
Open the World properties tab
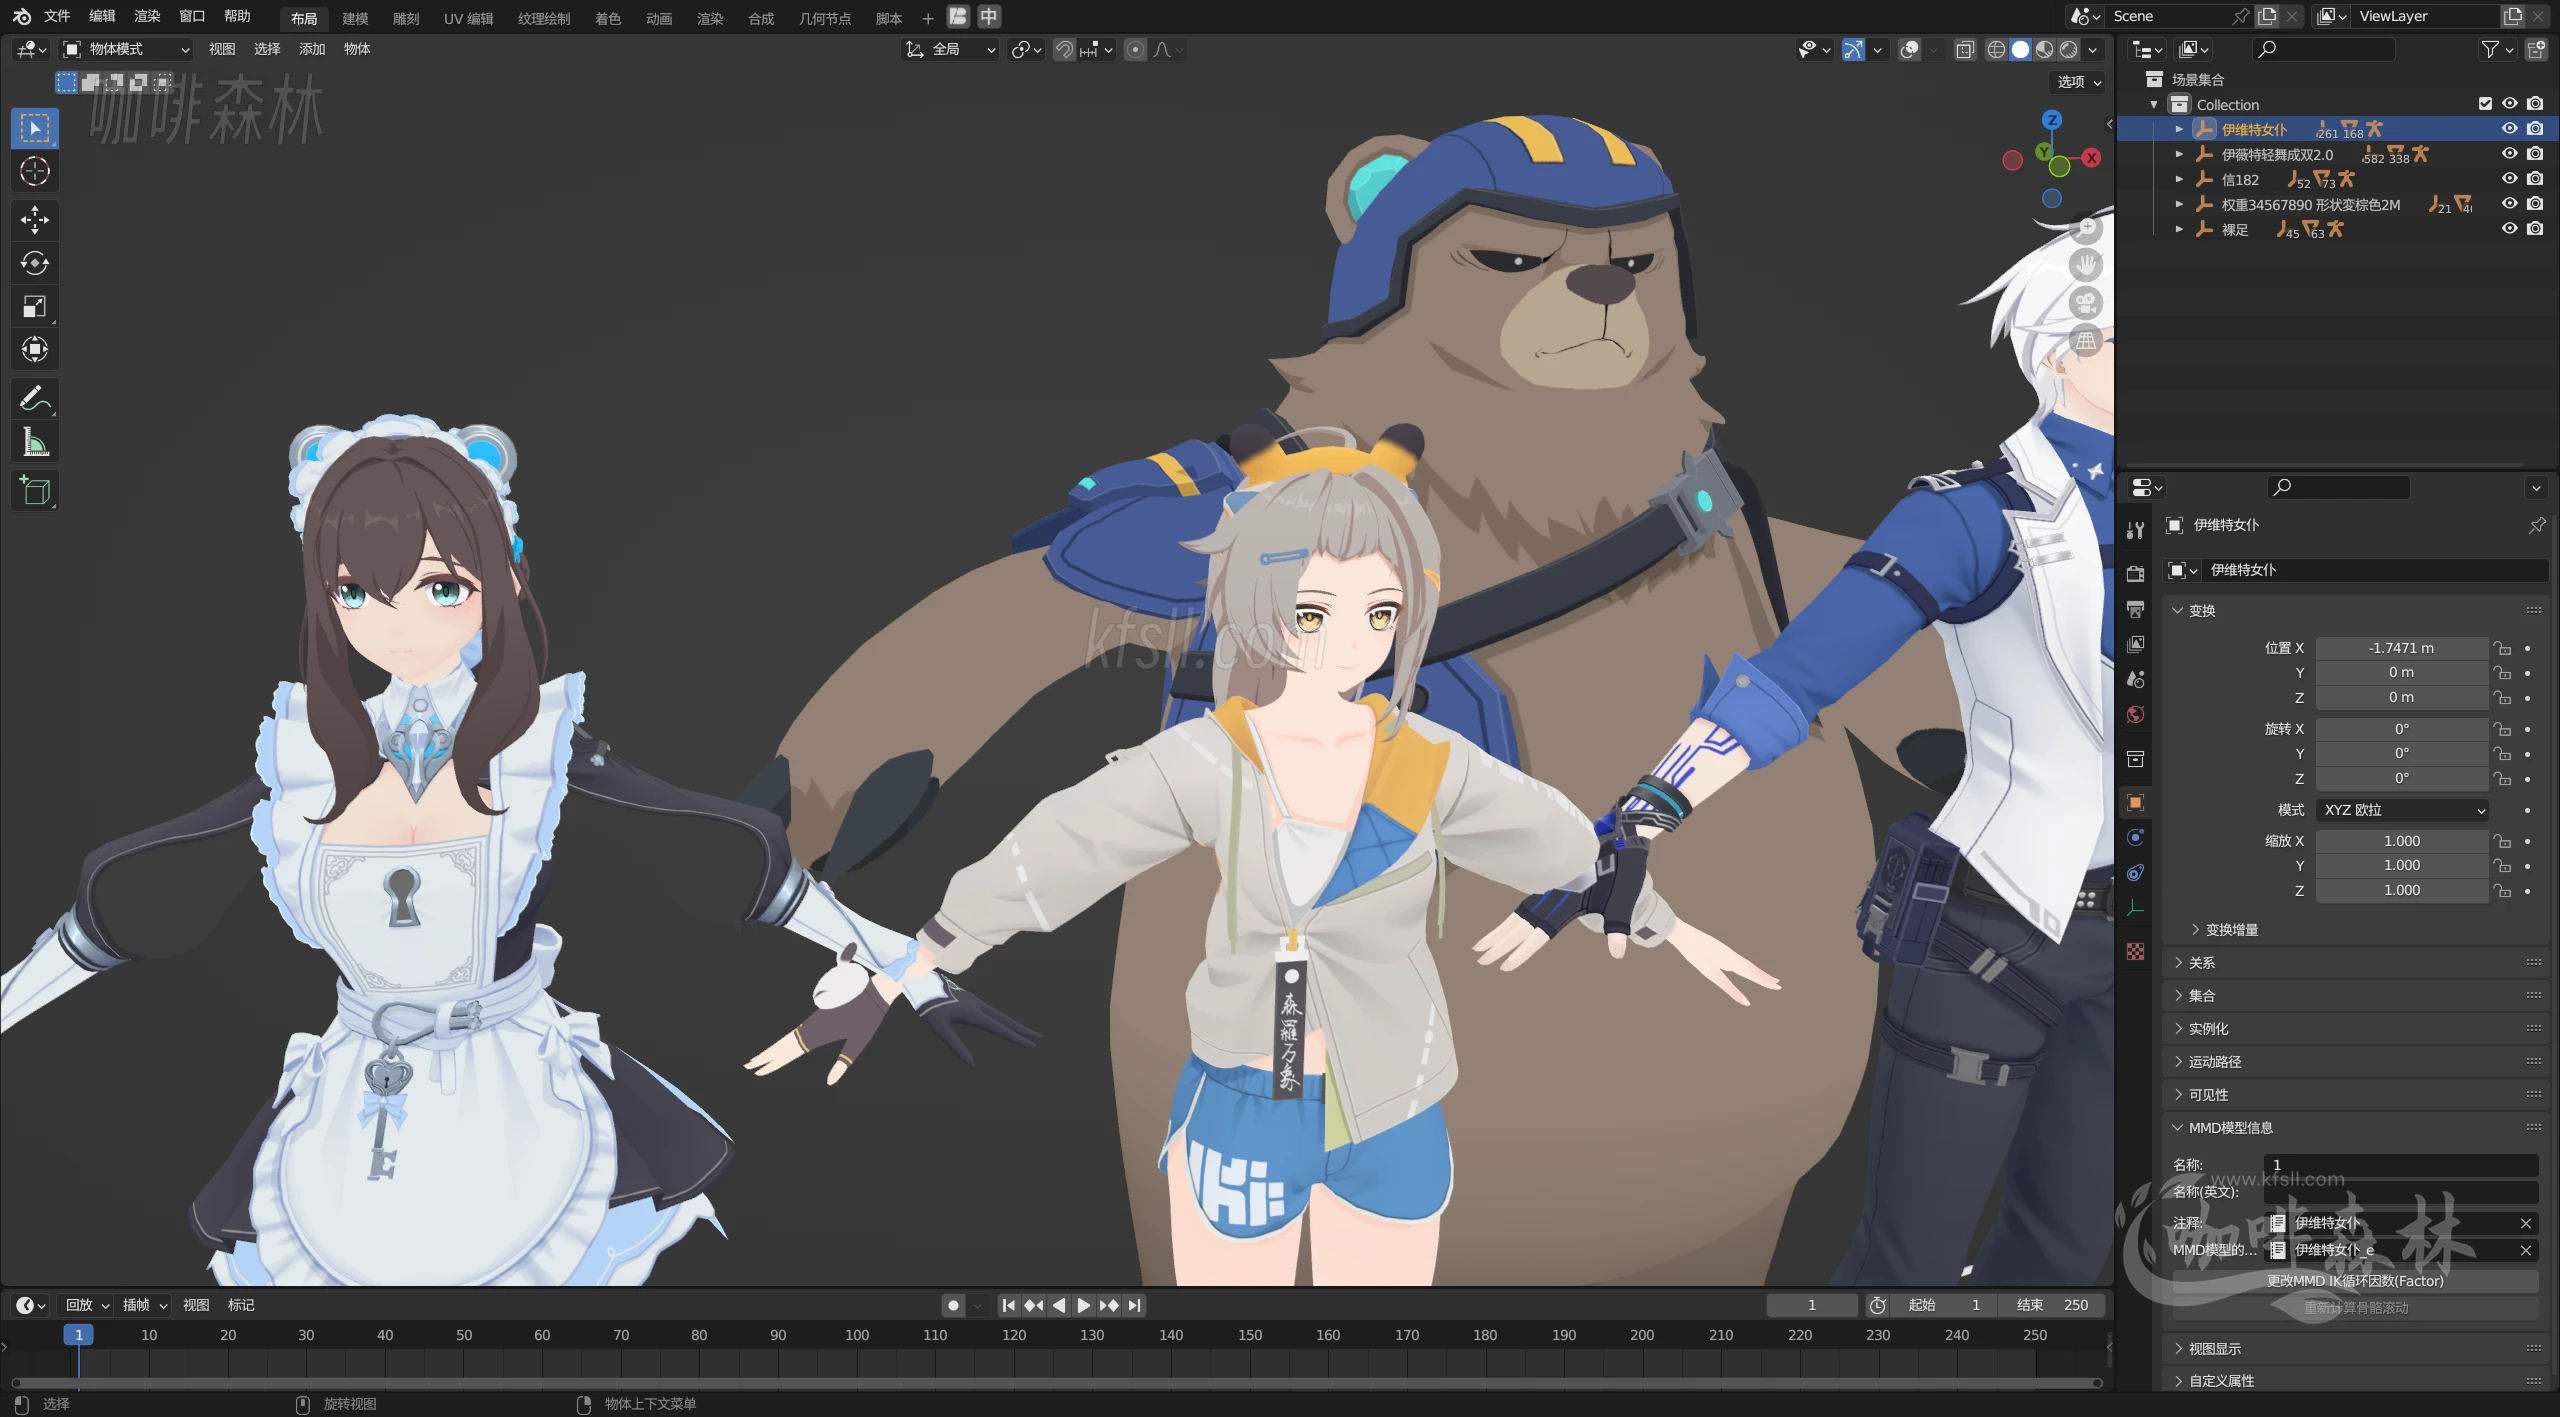(x=2135, y=714)
